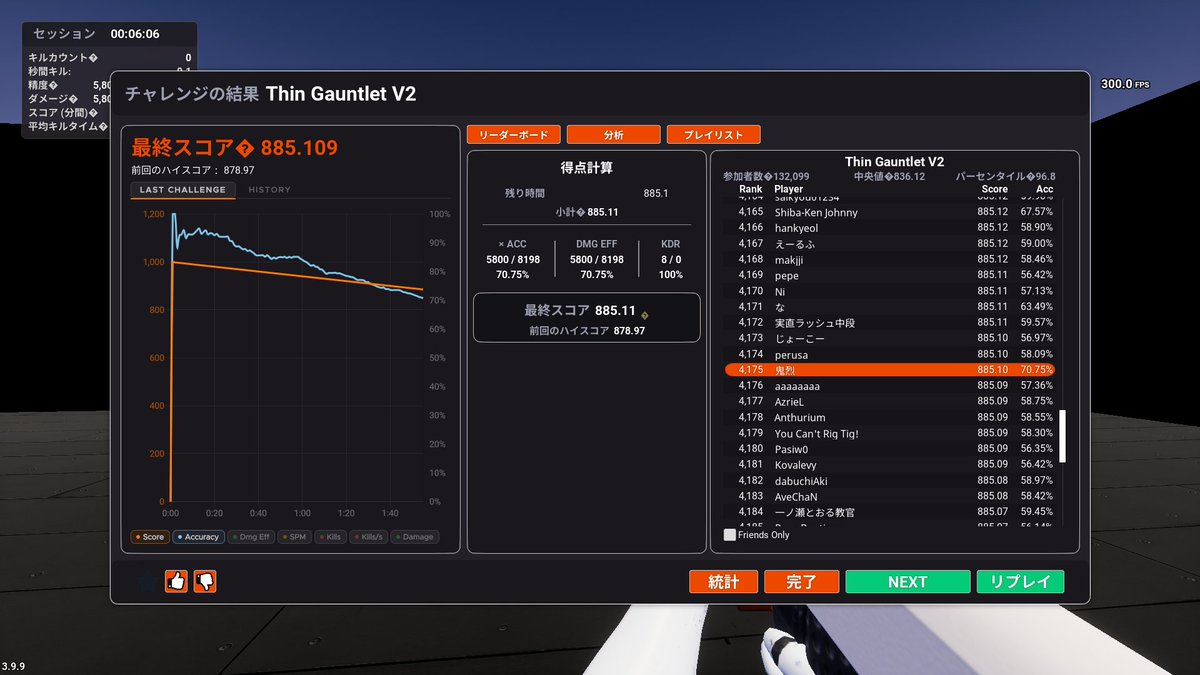Select player じょーこー in leaderboard
1200x675 pixels.
[x=890, y=339]
